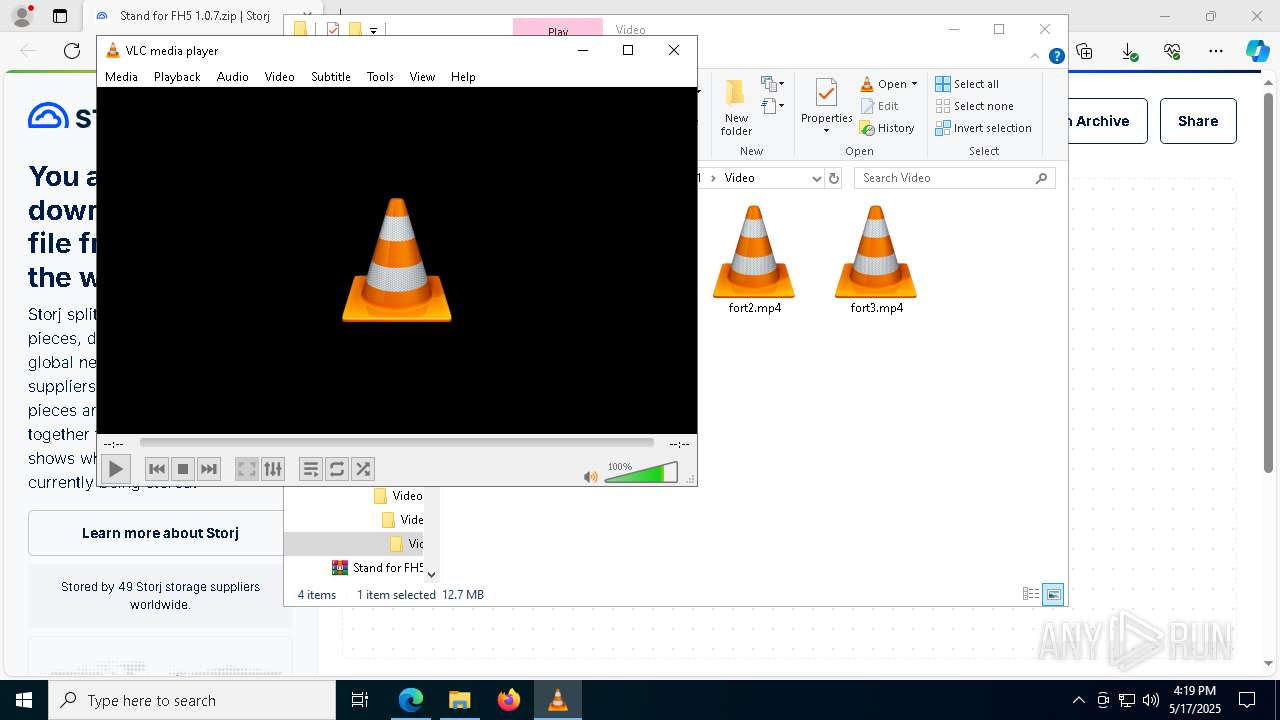Click VLC previous media button

157,469
